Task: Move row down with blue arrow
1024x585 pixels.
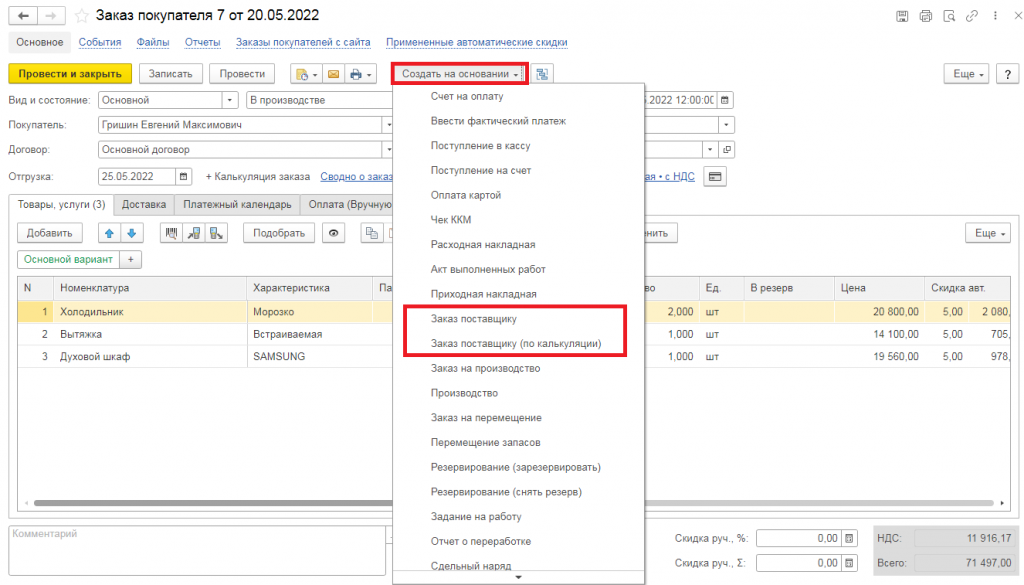Action: pos(131,233)
